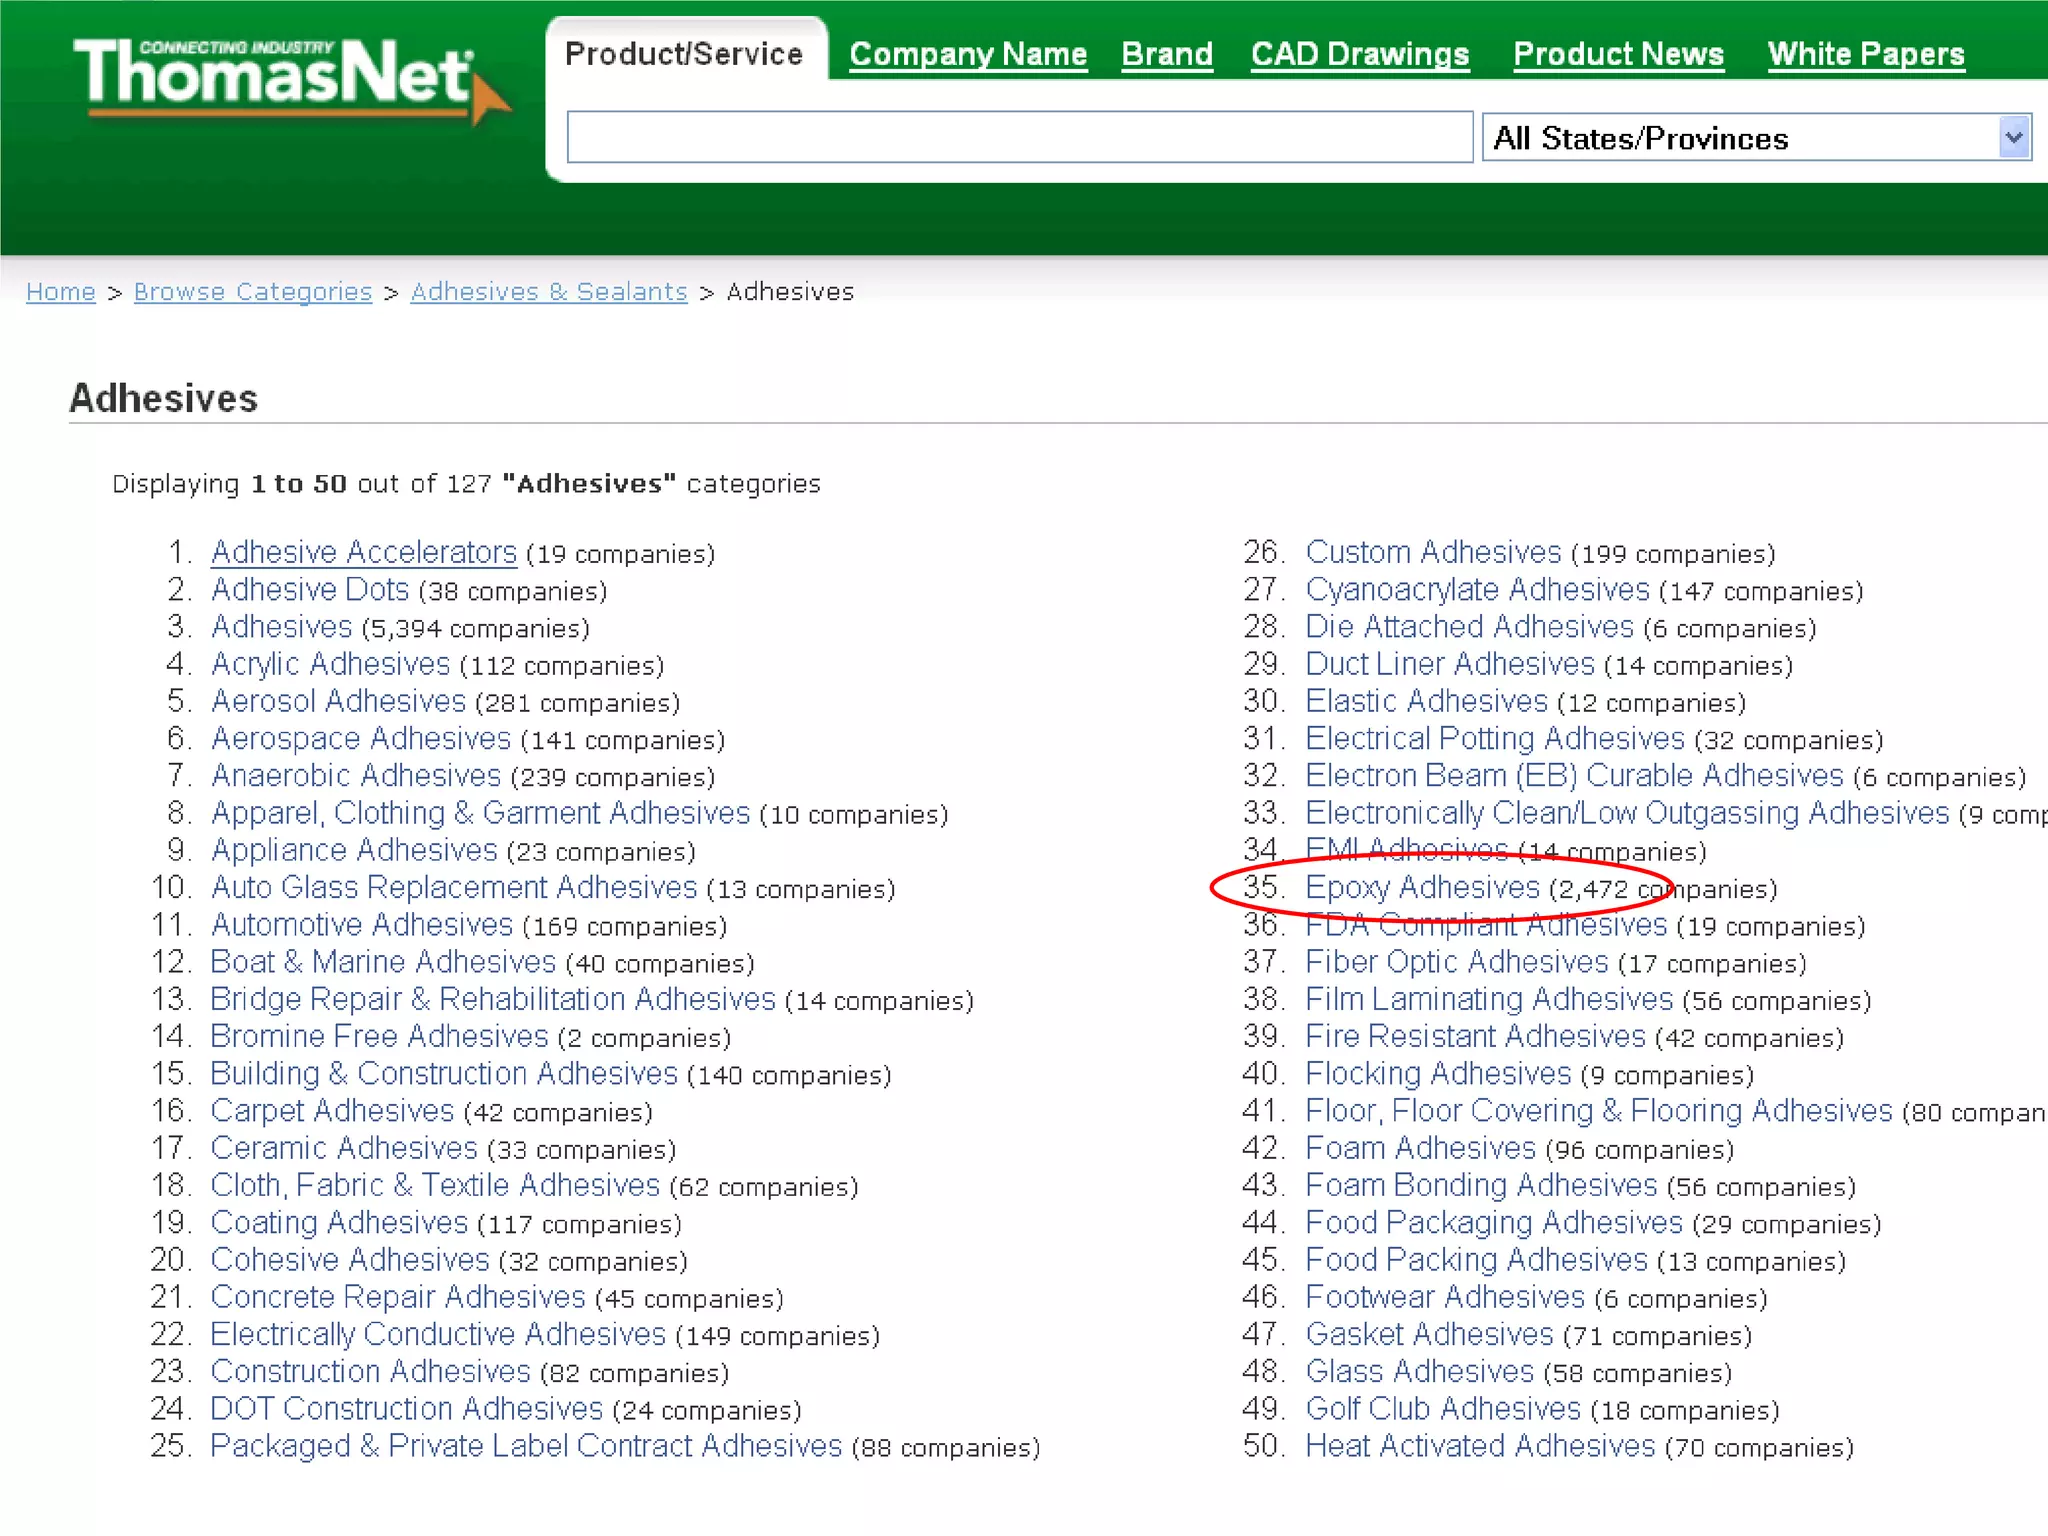Click the Golf Club Adhesives link
Image resolution: width=2048 pixels, height=1536 pixels.
pos(1442,1408)
